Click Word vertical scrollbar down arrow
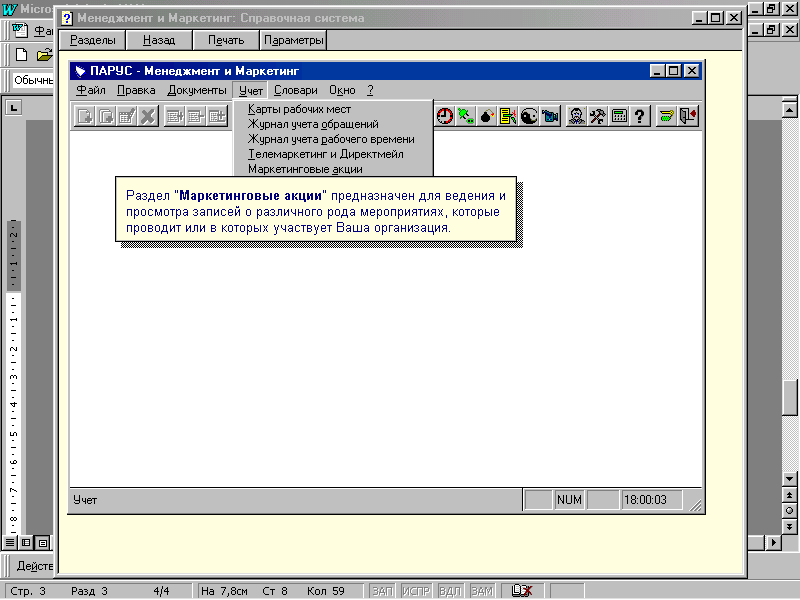 pos(789,479)
